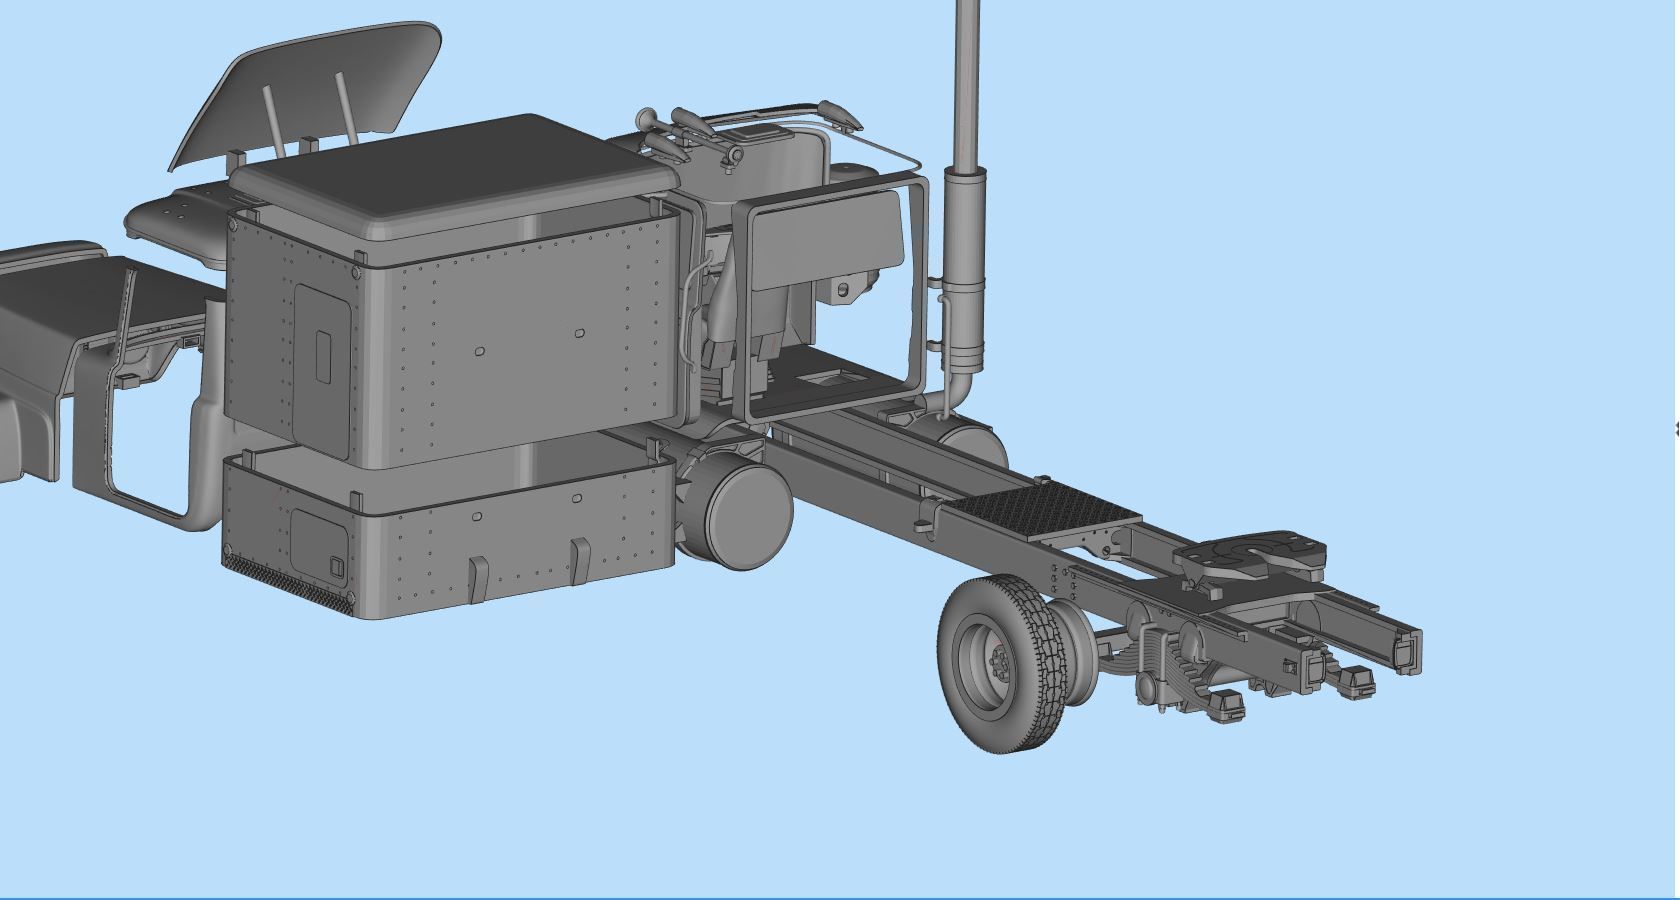Image resolution: width=1680 pixels, height=900 pixels.
Task: Pick the lower side skirt storage box
Action: [x=448, y=530]
